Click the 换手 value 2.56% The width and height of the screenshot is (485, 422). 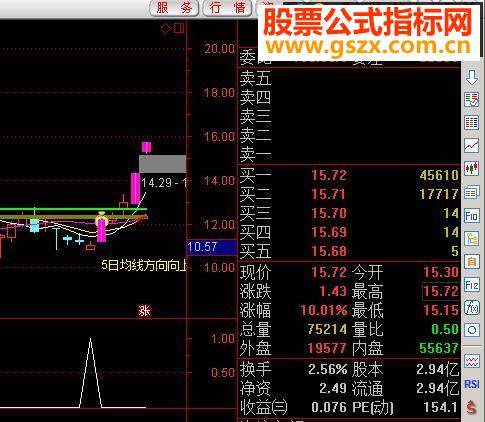coord(328,369)
